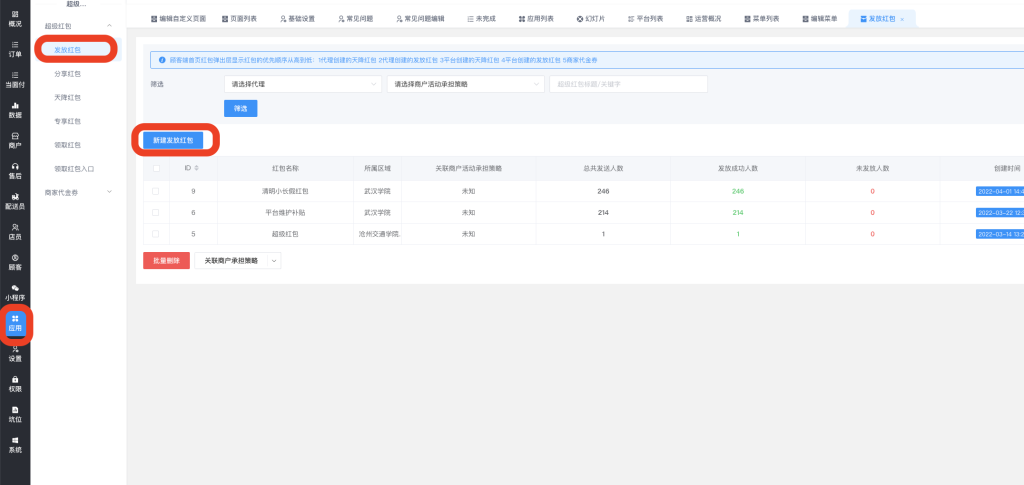Click the 新建发放红包 button
This screenshot has width=1024, height=485.
point(173,140)
